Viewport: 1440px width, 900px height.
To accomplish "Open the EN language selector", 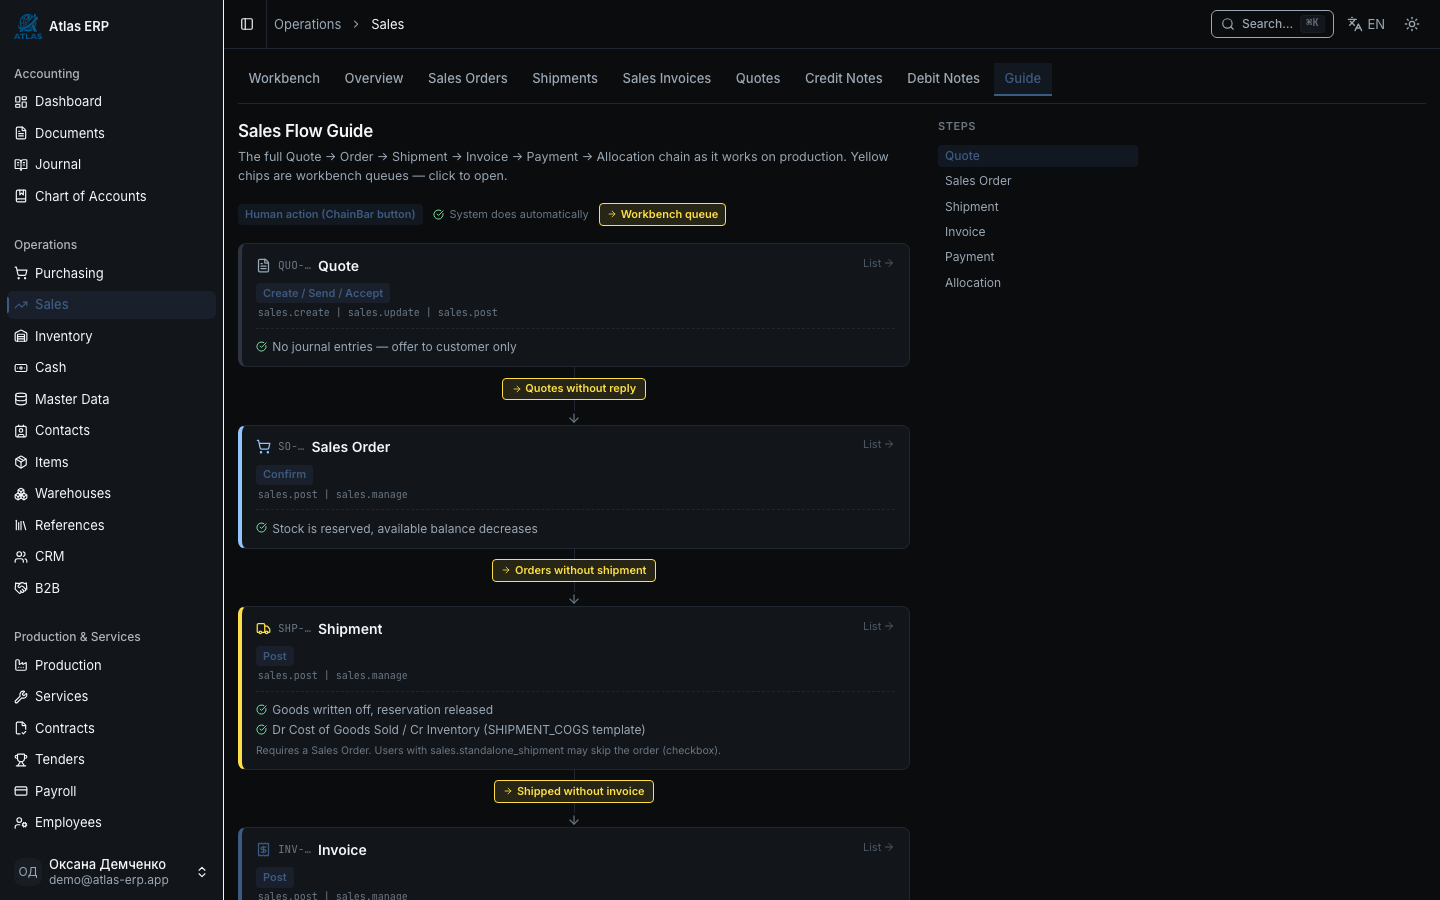I will pos(1366,24).
